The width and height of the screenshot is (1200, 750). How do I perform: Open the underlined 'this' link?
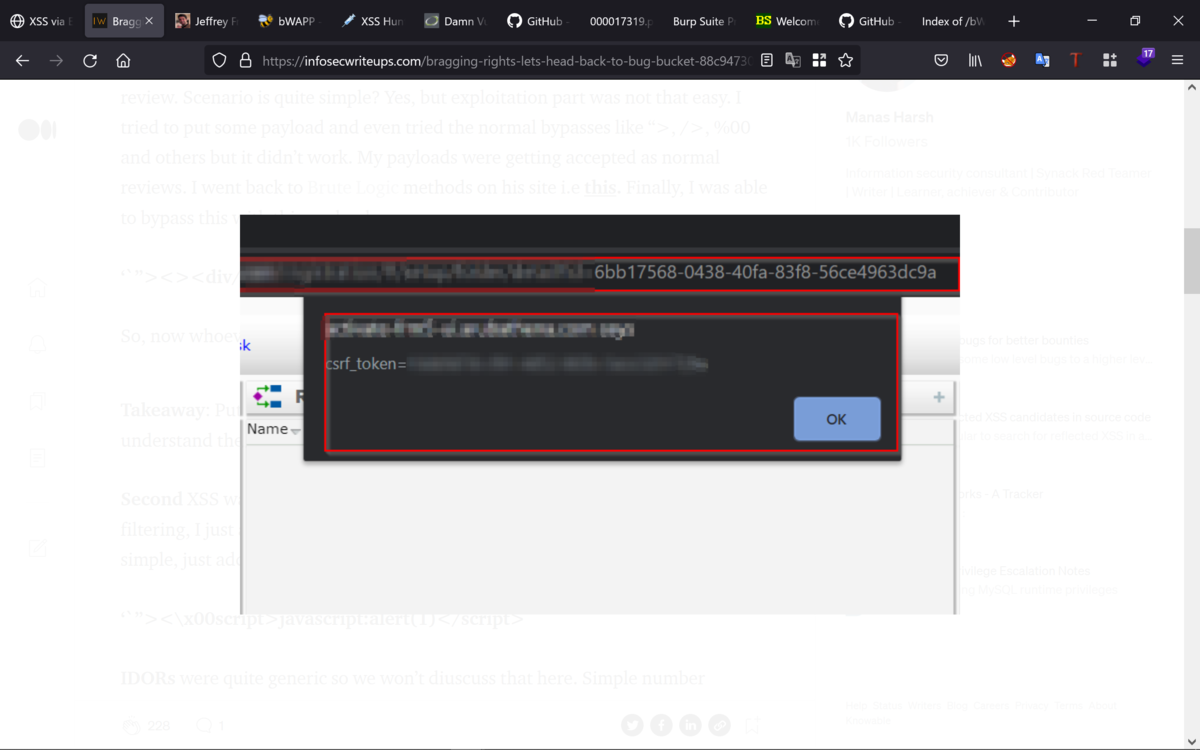[600, 187]
